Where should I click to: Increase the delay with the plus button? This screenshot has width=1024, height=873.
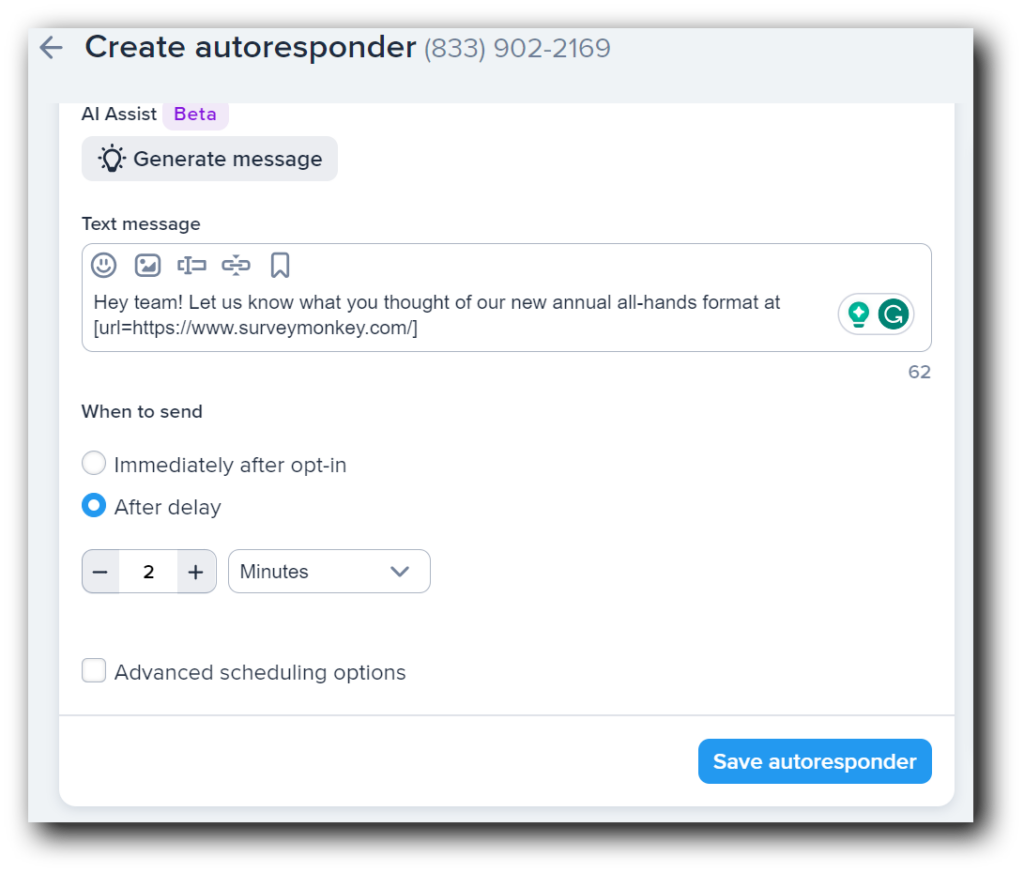pyautogui.click(x=195, y=571)
